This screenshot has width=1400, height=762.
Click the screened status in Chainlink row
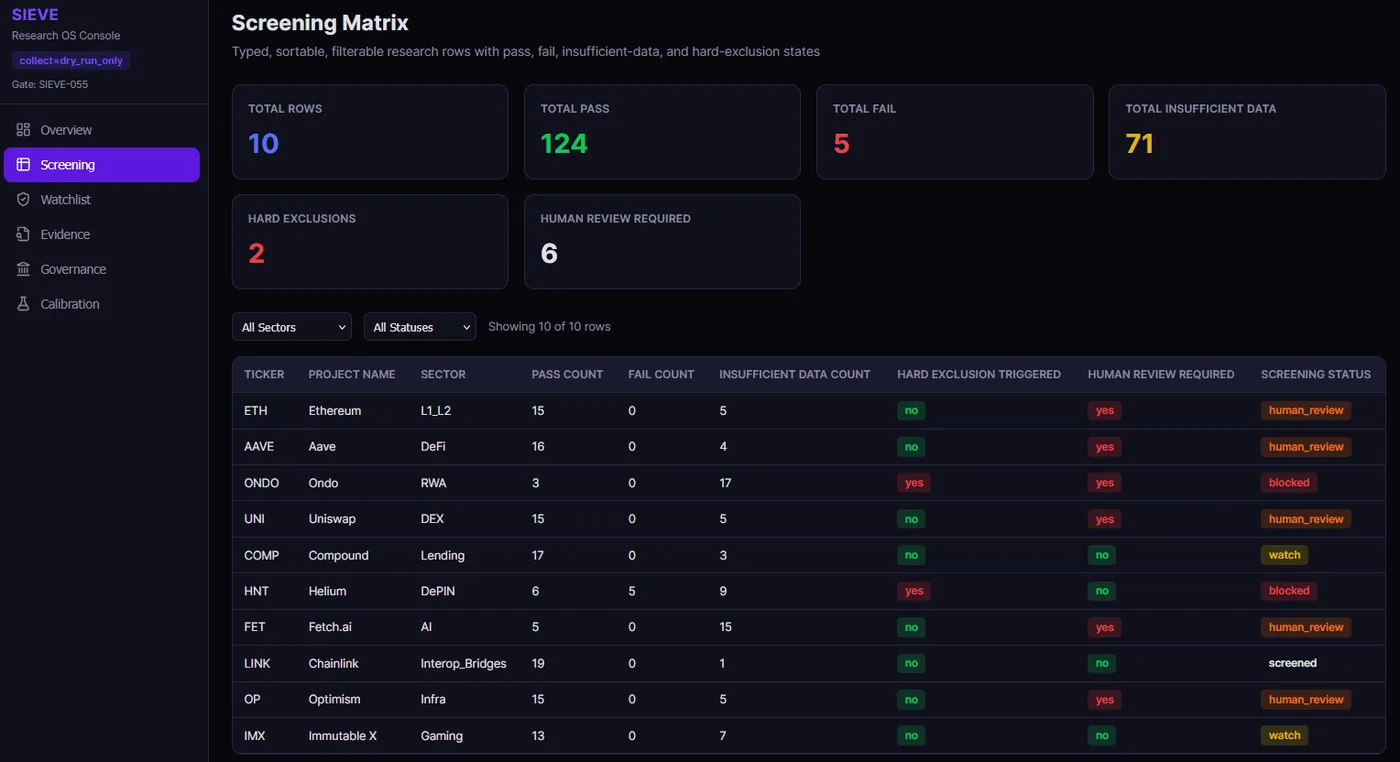(1292, 663)
